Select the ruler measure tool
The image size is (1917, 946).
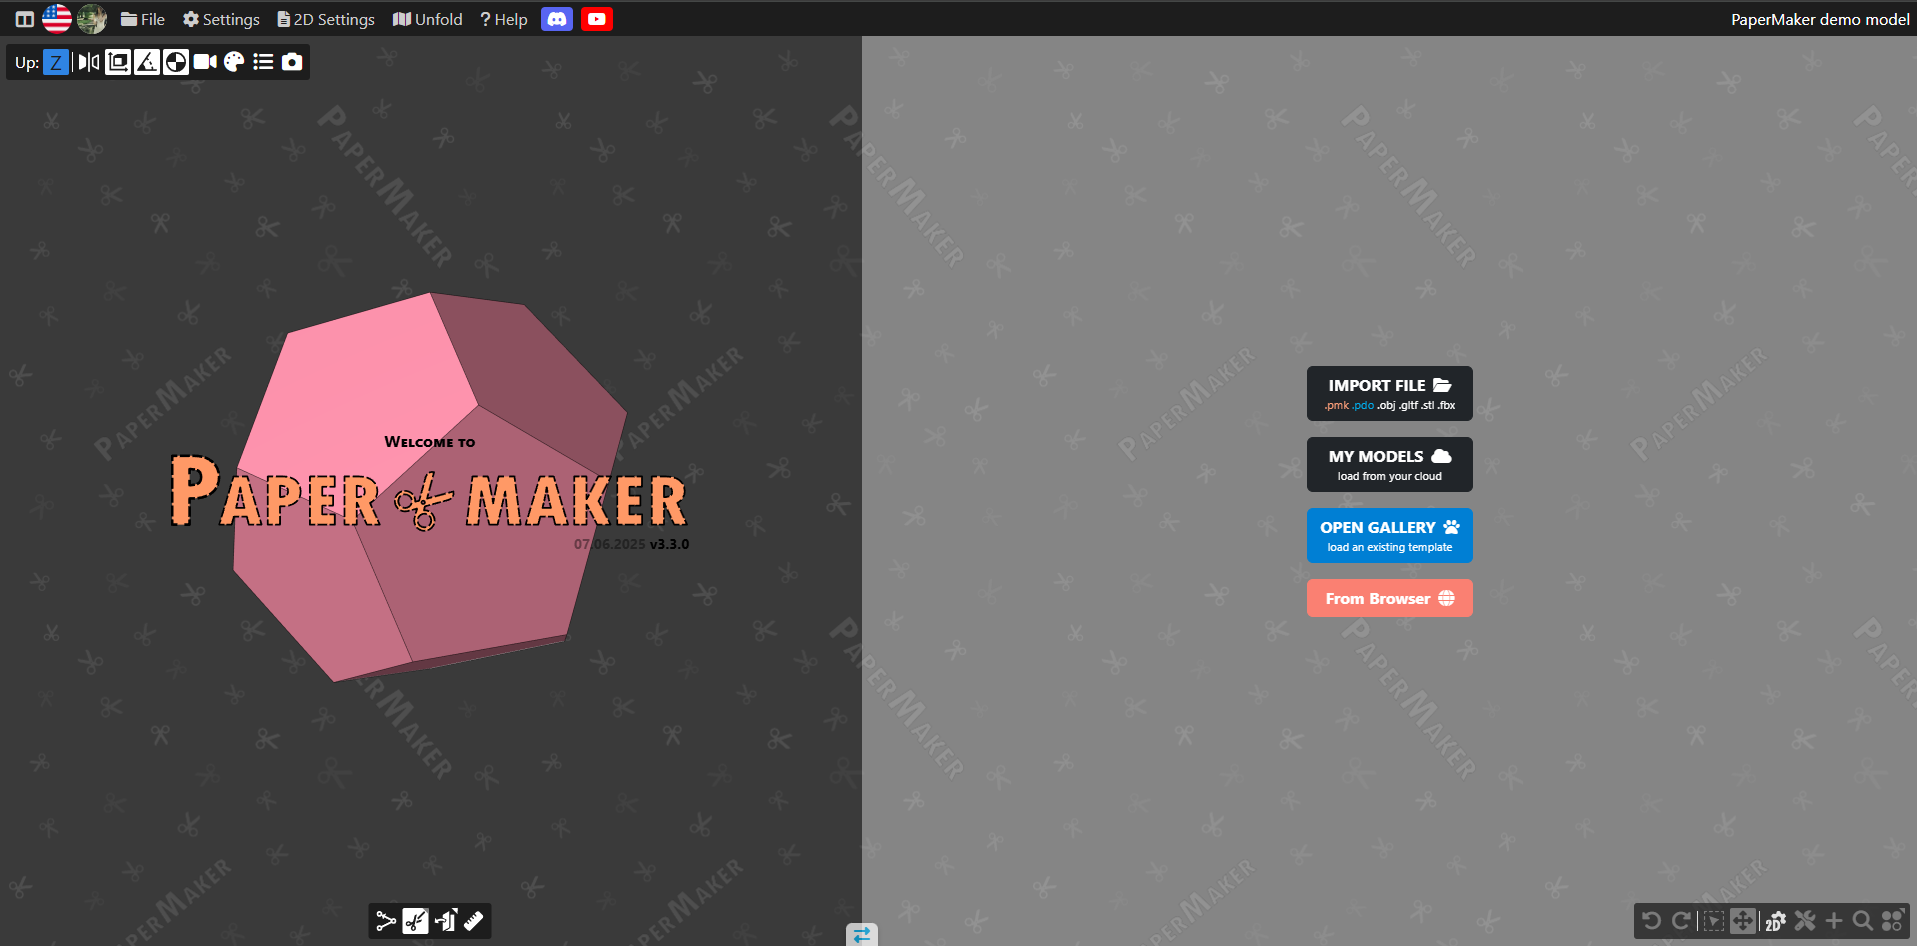pos(474,921)
